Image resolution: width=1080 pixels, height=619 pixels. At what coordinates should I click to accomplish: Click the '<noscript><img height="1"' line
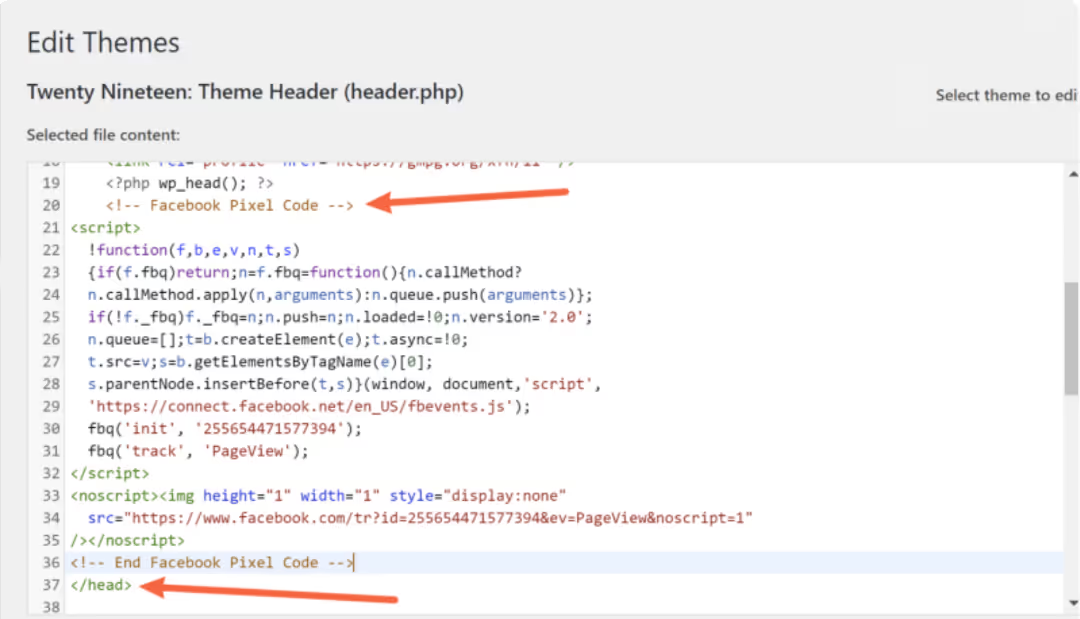click(318, 496)
